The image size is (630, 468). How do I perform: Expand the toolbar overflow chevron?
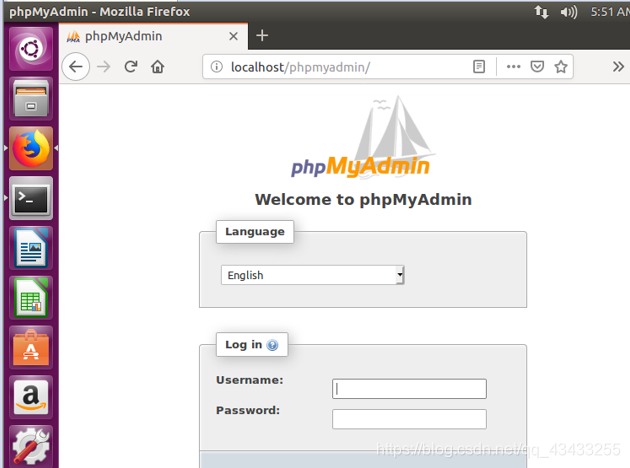click(x=618, y=67)
